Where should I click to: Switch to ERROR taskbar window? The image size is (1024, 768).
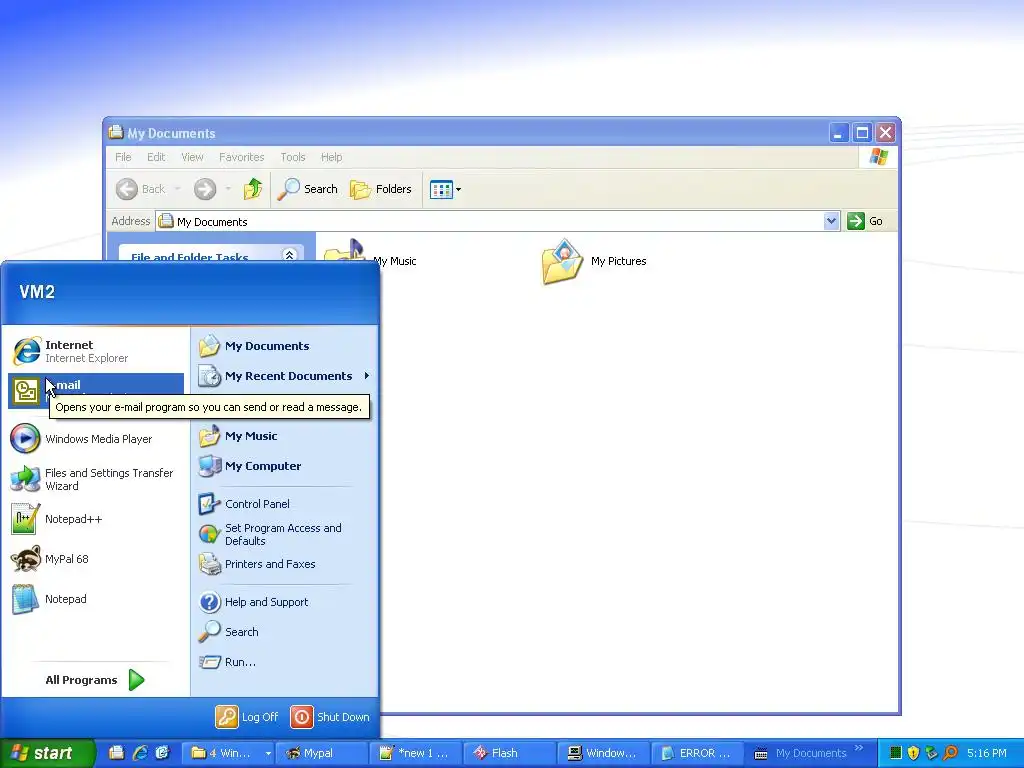click(697, 753)
